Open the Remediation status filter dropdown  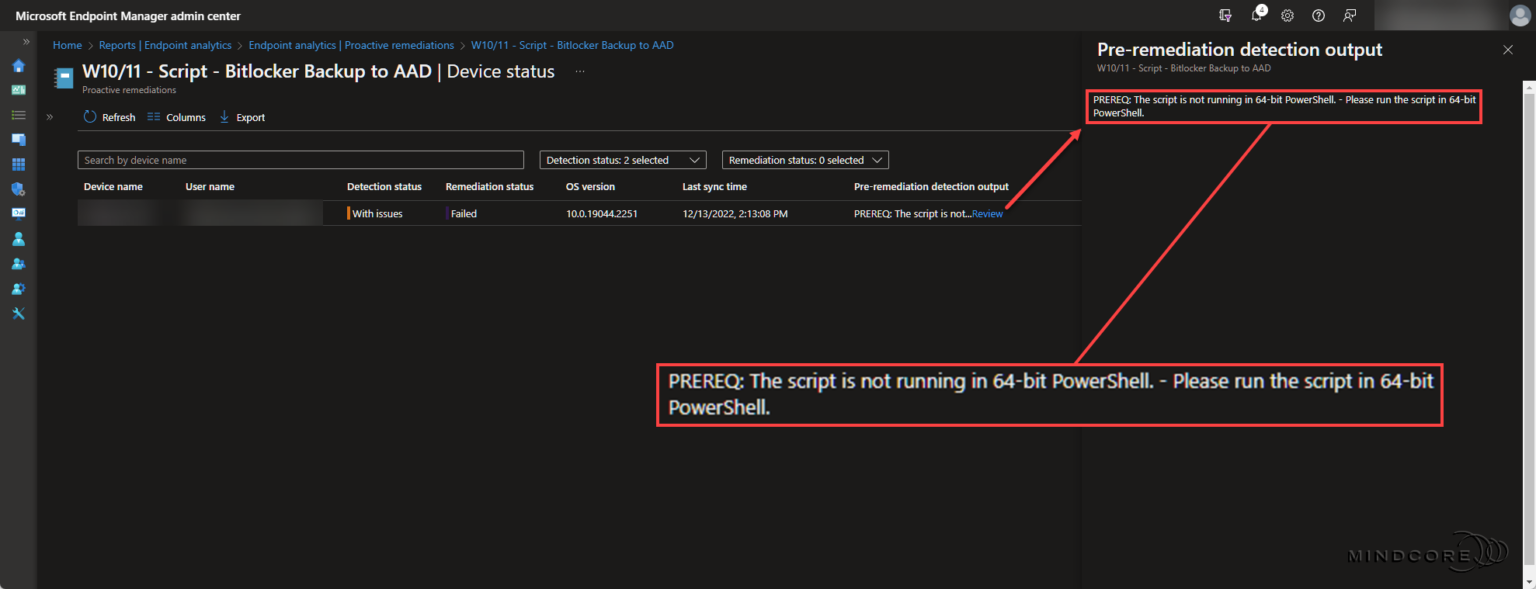(804, 159)
